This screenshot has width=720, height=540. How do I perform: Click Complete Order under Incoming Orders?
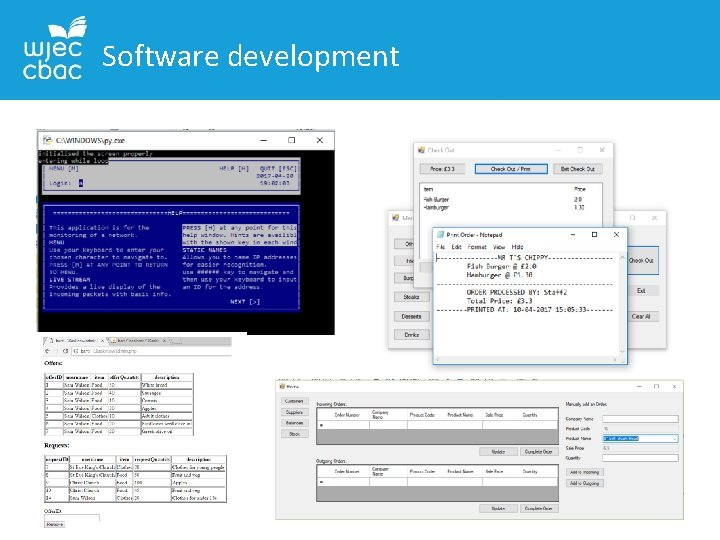pyautogui.click(x=539, y=452)
